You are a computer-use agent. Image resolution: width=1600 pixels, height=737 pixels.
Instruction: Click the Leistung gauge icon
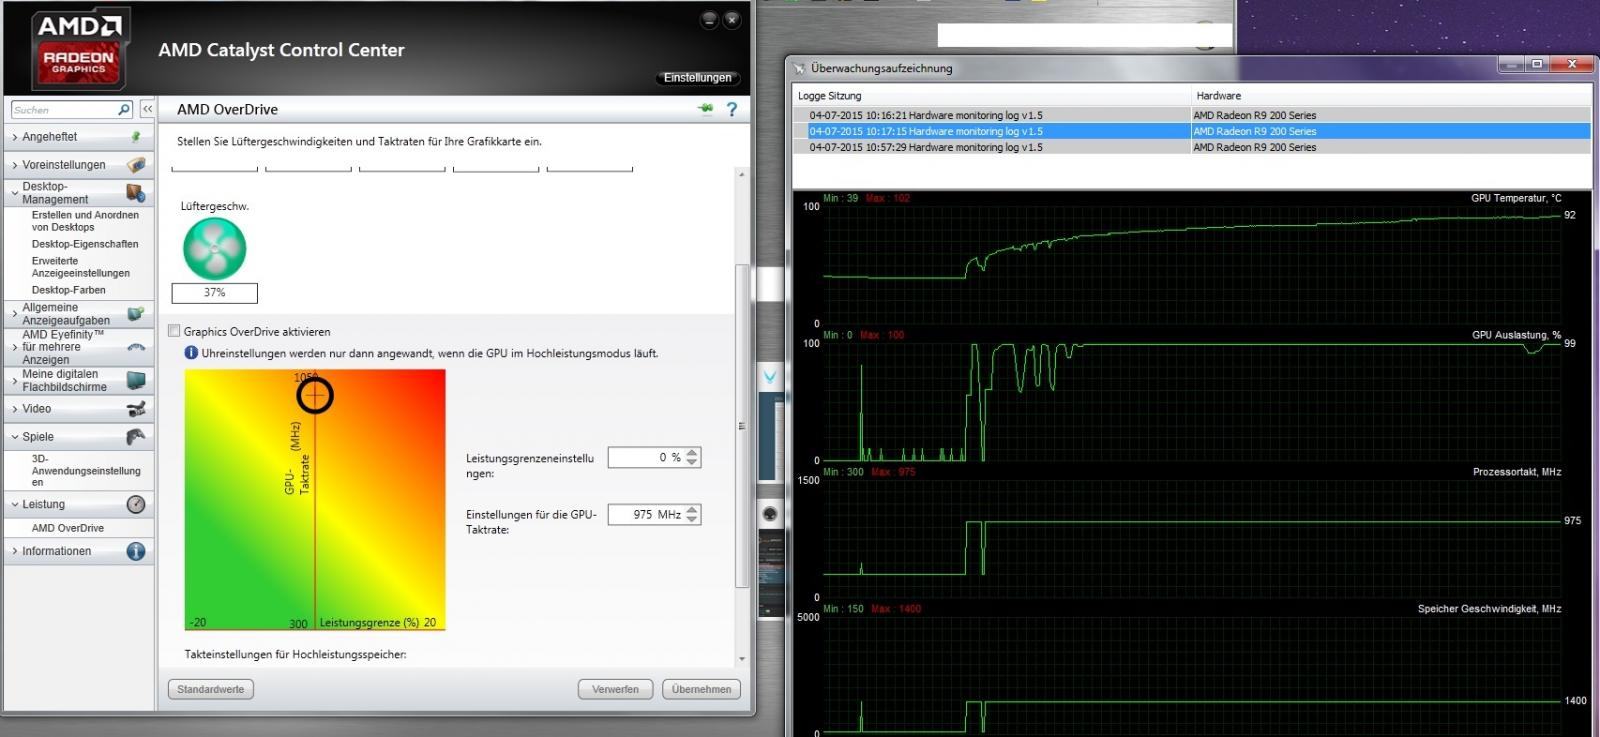(136, 504)
